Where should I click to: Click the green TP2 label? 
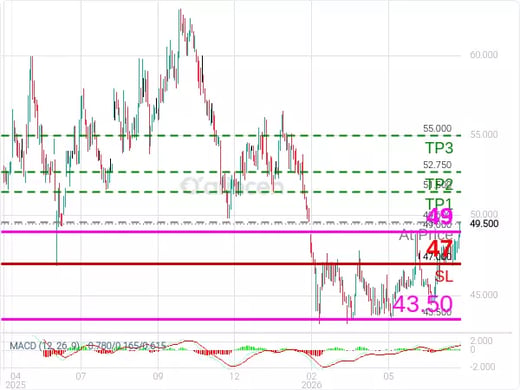pos(439,184)
